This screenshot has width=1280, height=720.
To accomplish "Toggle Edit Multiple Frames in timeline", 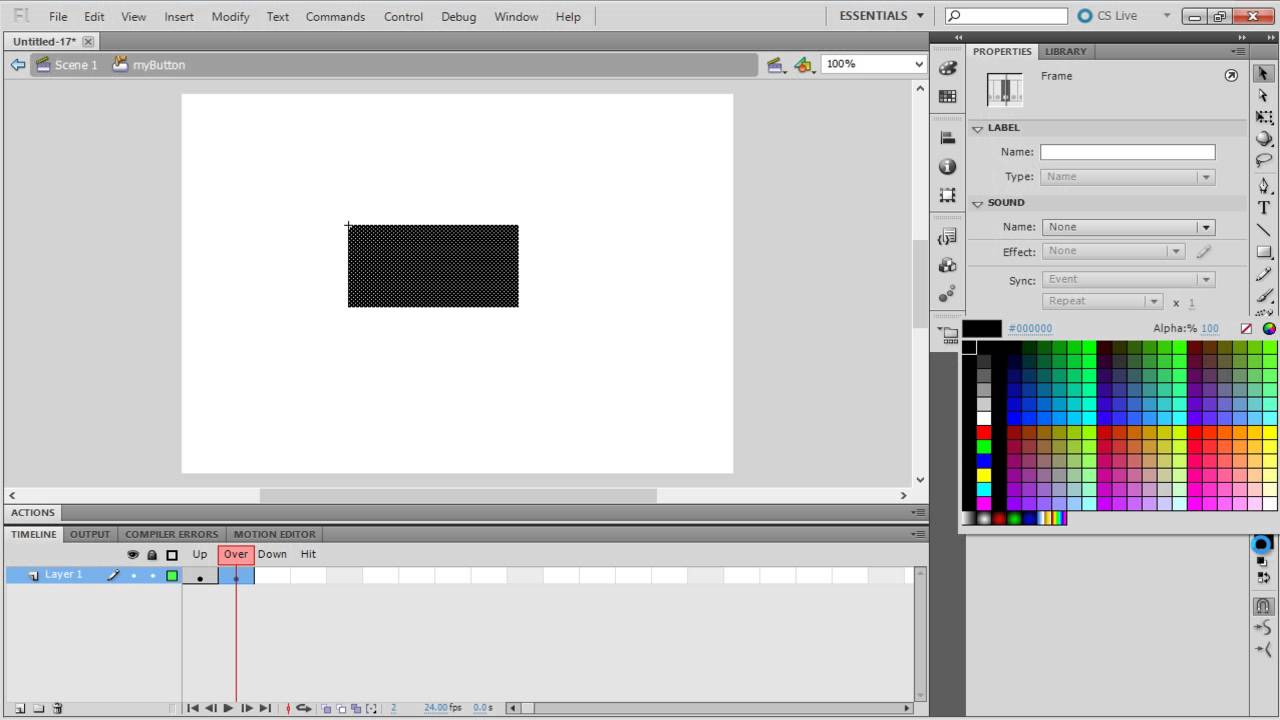I will [x=356, y=708].
